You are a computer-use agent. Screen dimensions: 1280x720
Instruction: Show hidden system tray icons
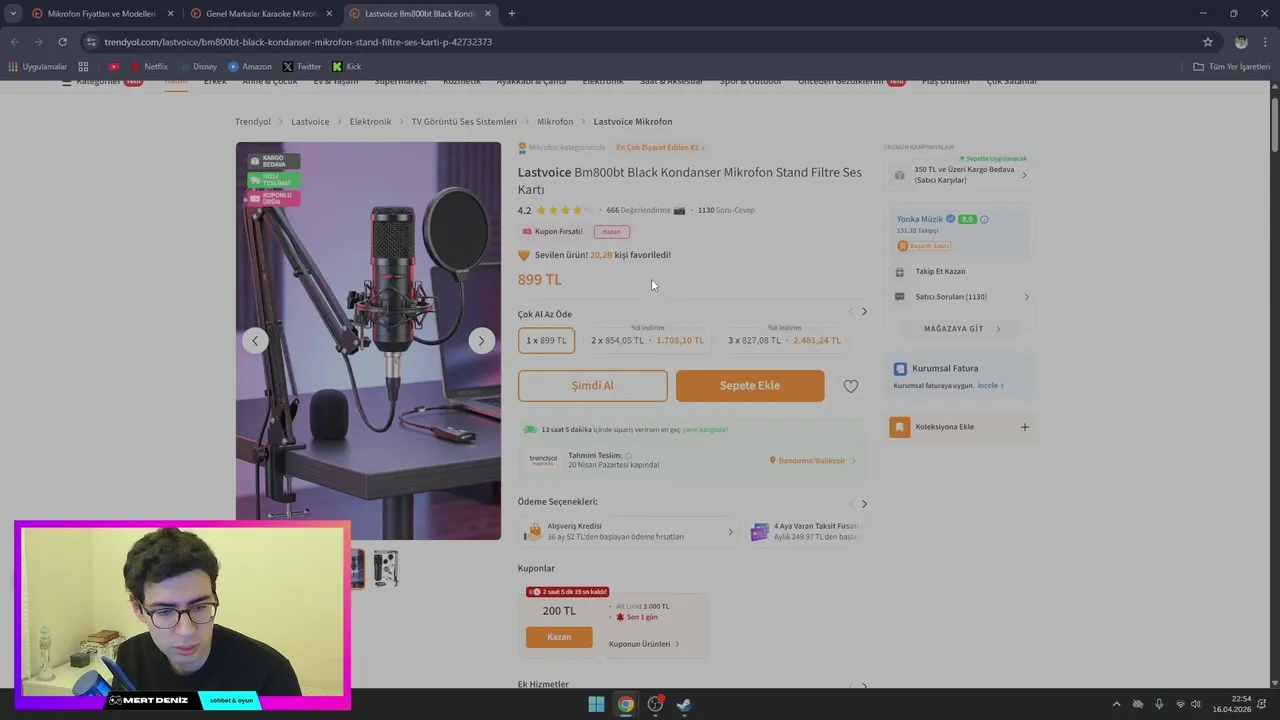pyautogui.click(x=1116, y=704)
